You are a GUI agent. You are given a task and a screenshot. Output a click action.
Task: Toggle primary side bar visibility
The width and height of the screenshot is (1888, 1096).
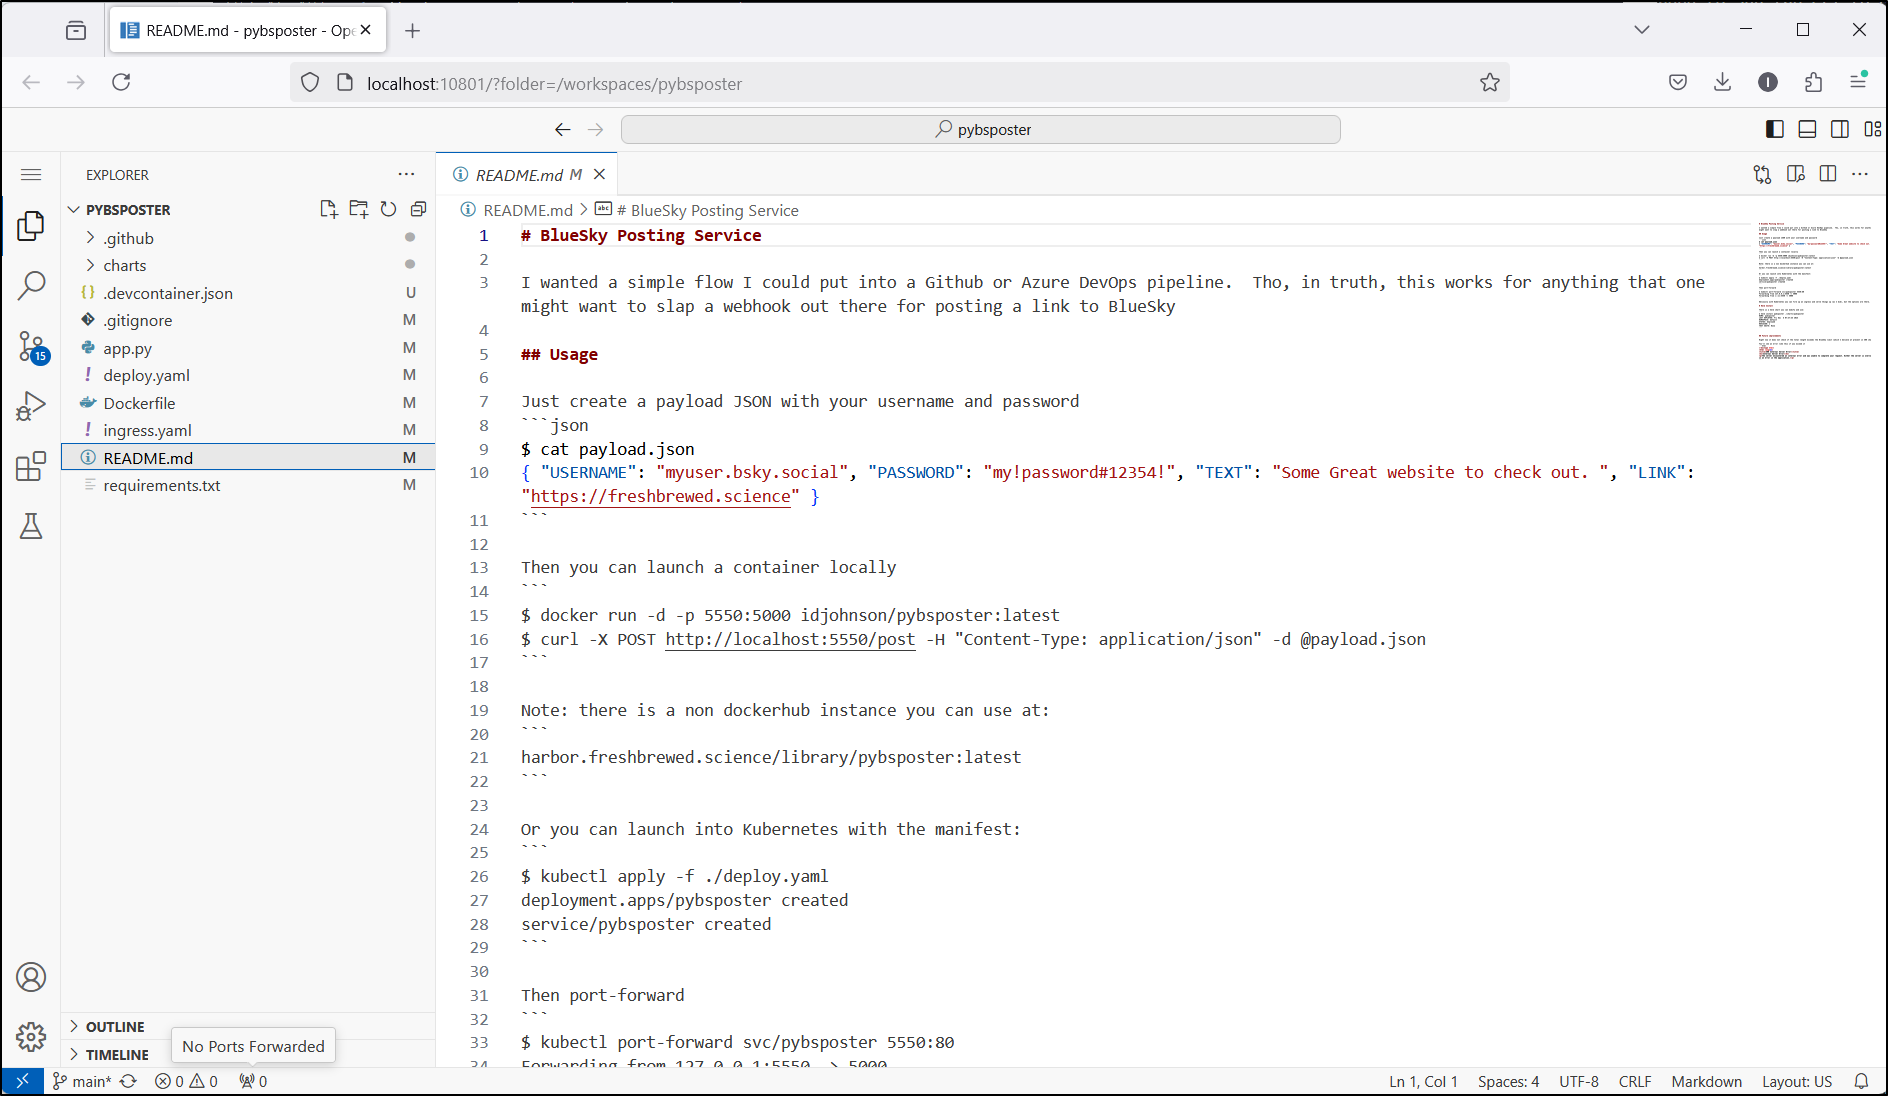(1775, 129)
